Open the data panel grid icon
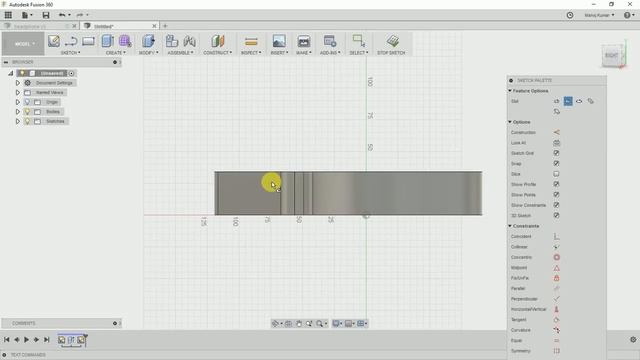The image size is (640, 360). click(x=8, y=15)
